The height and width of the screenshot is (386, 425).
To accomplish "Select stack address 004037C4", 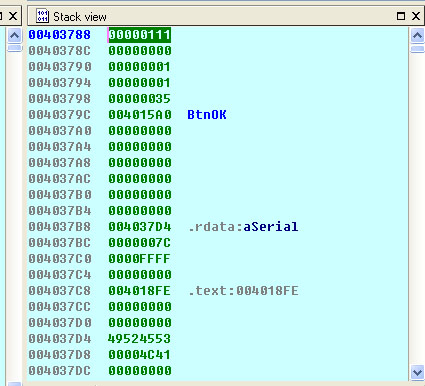I will coord(59,275).
